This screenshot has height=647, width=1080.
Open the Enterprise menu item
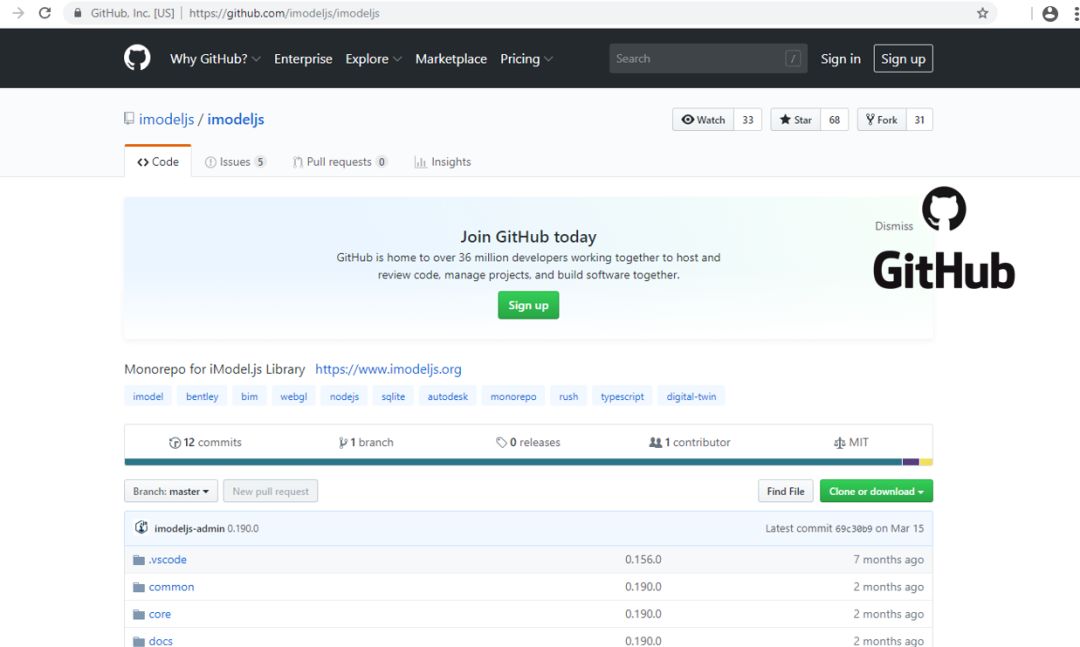[x=303, y=59]
